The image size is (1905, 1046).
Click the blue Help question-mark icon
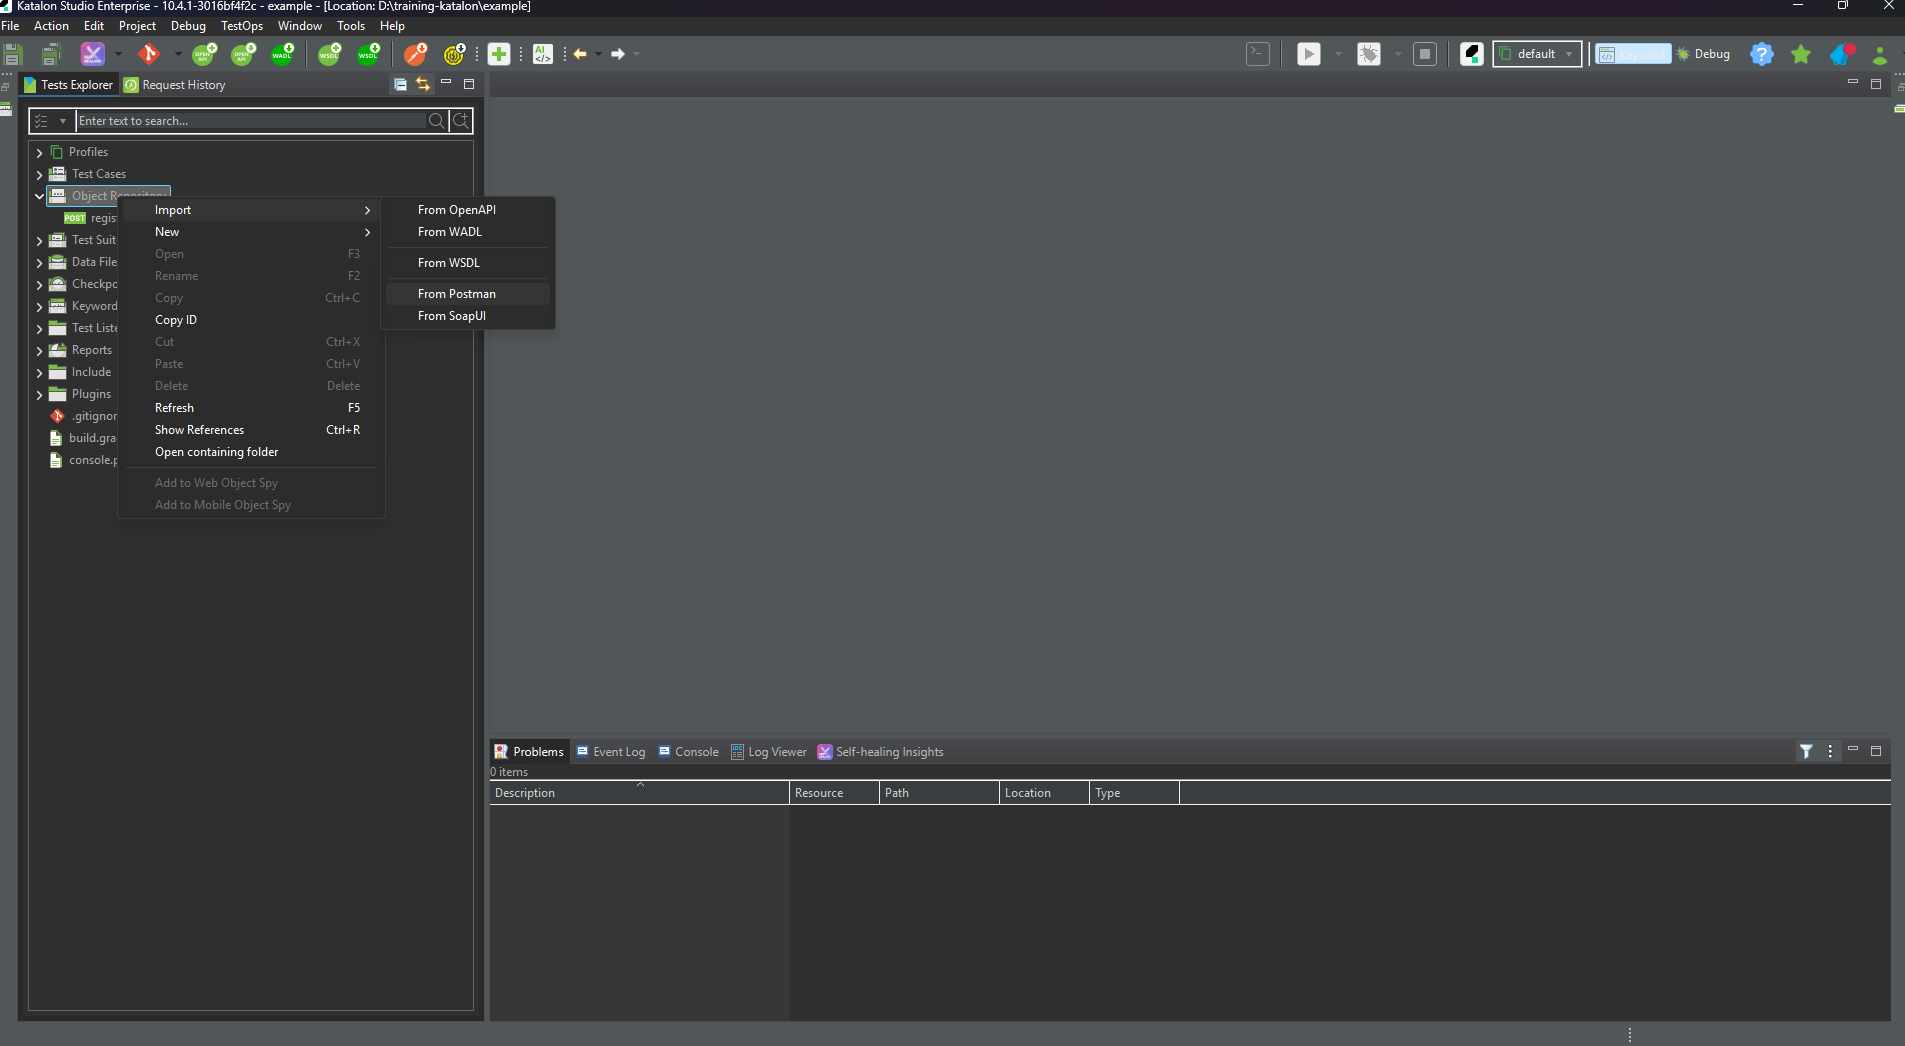click(1761, 54)
